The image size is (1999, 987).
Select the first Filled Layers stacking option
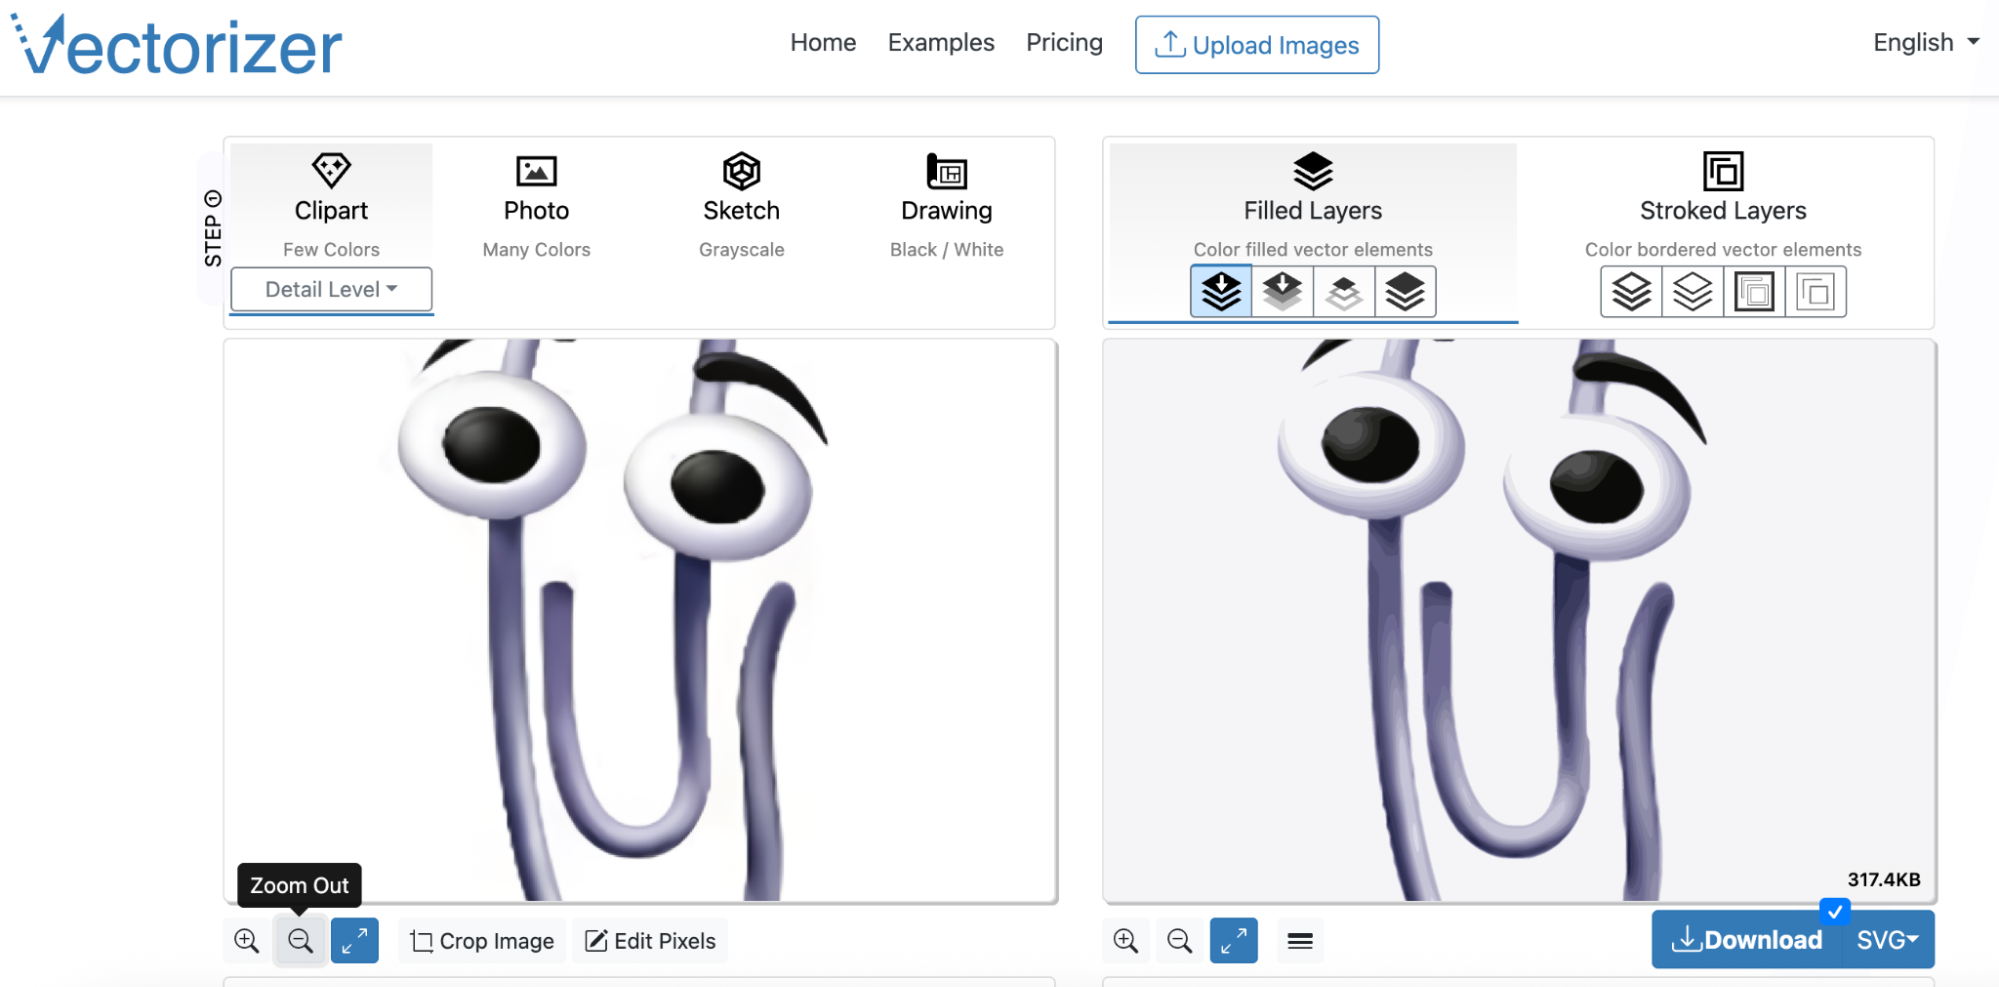[x=1221, y=292]
